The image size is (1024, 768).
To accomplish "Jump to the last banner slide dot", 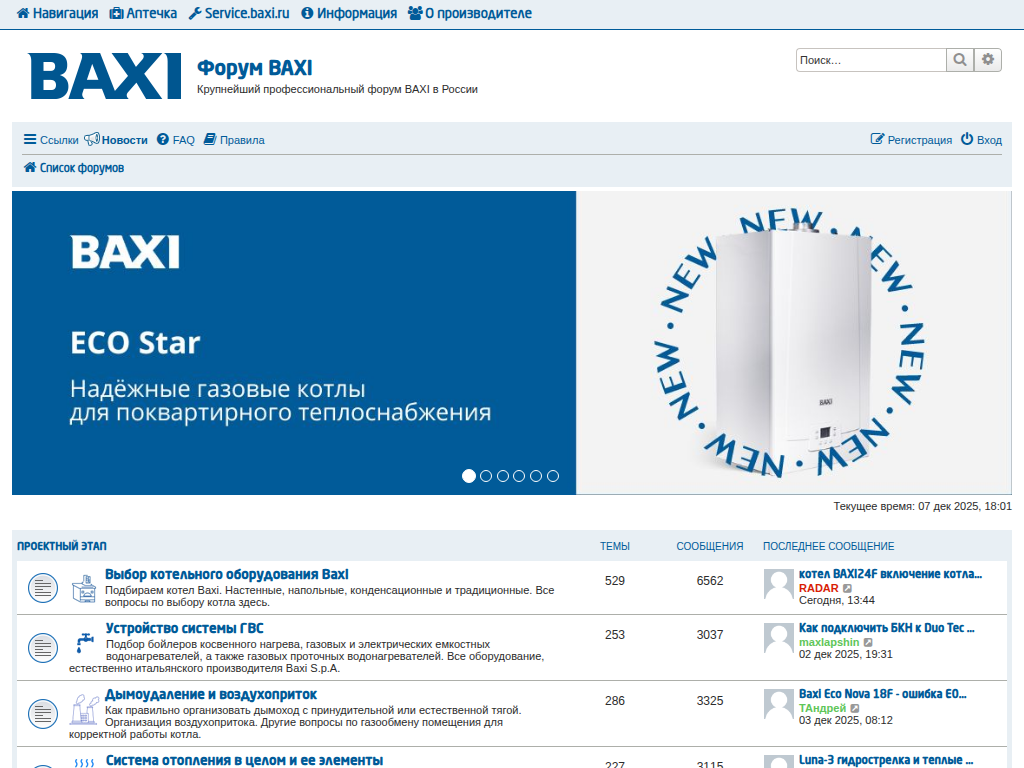I will pyautogui.click(x=553, y=476).
